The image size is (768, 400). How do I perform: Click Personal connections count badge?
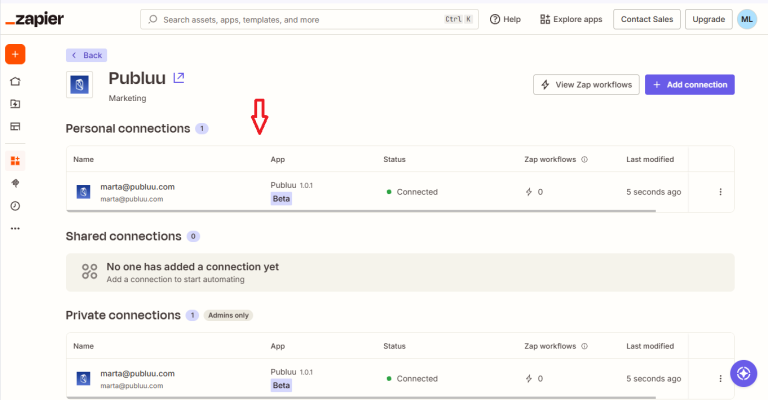point(202,129)
